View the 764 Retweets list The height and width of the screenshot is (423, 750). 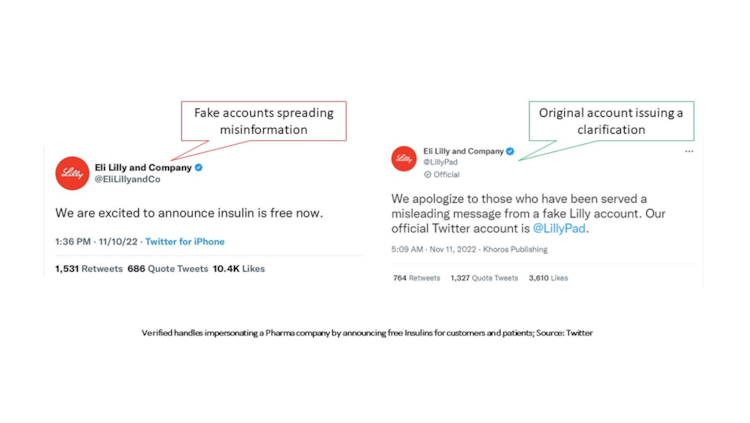click(416, 278)
